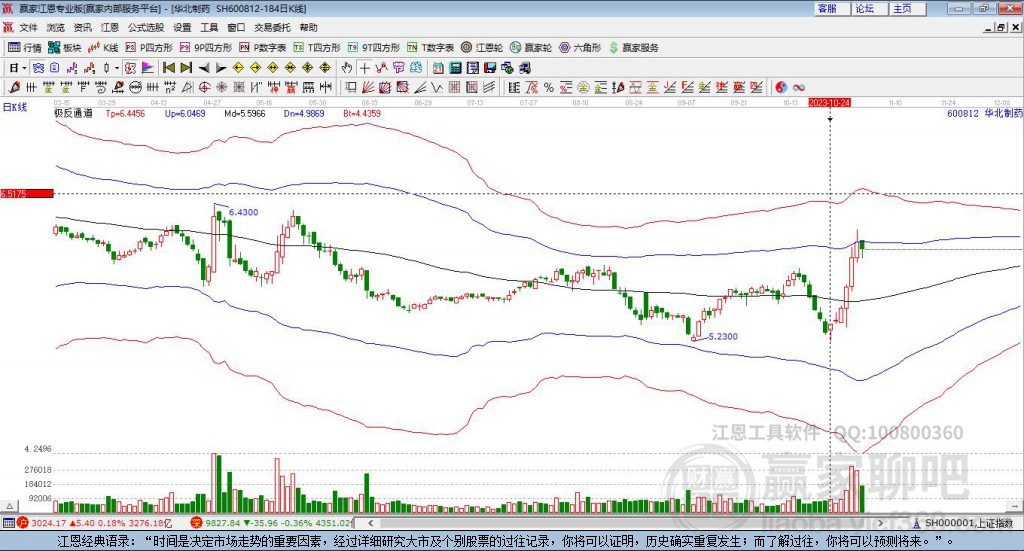Collapse volume panel with triangle button

coord(9,506)
